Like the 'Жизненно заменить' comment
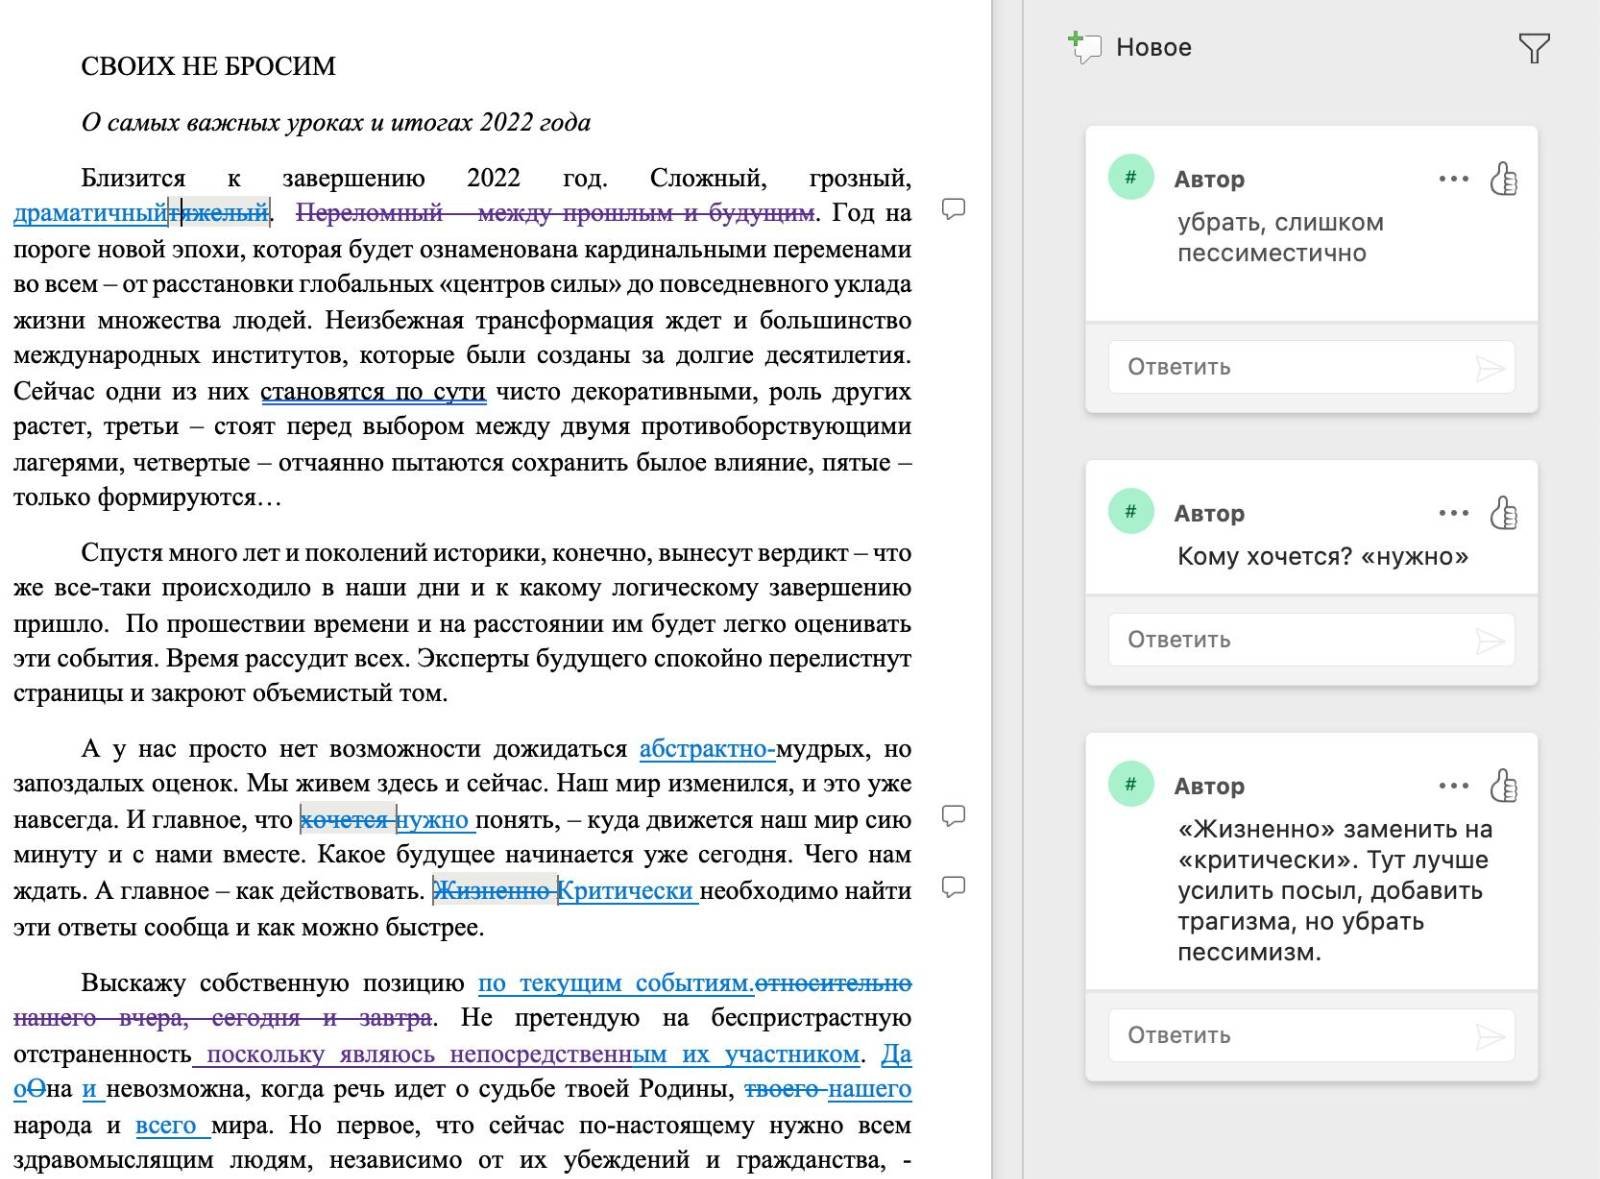The width and height of the screenshot is (1600, 1179). click(1503, 786)
